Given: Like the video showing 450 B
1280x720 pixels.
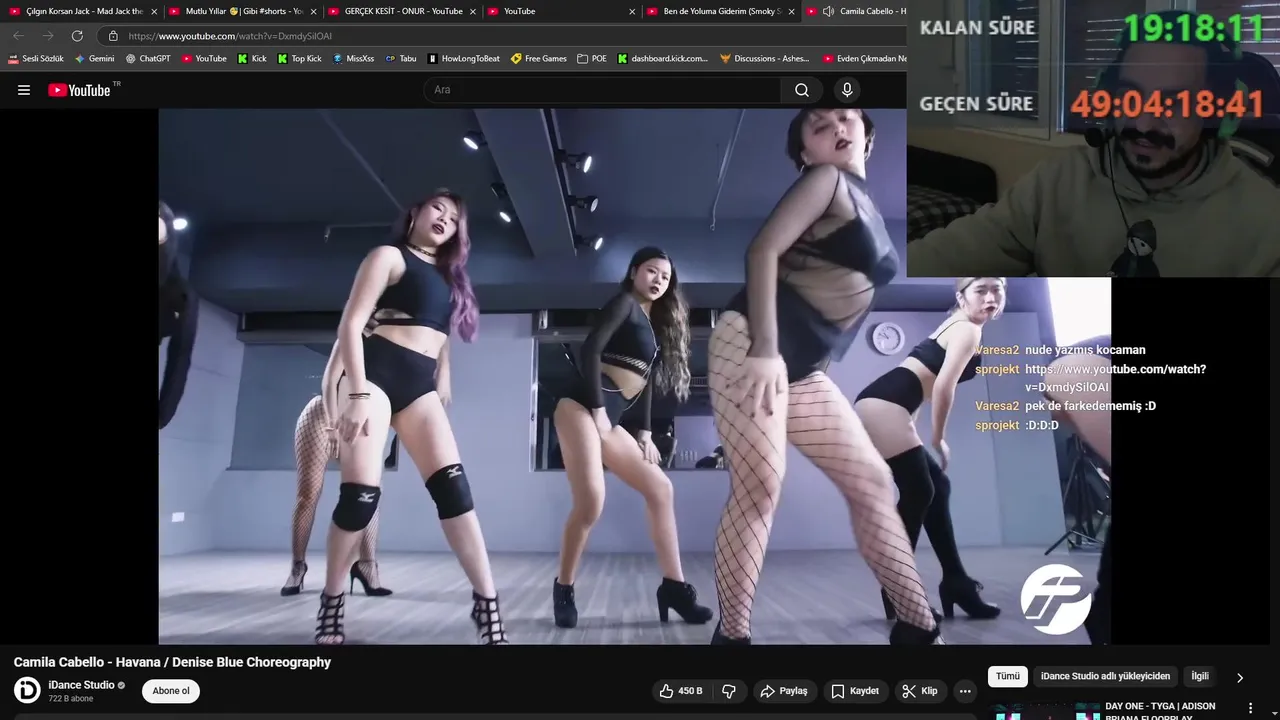Looking at the screenshot, I should pos(680,691).
